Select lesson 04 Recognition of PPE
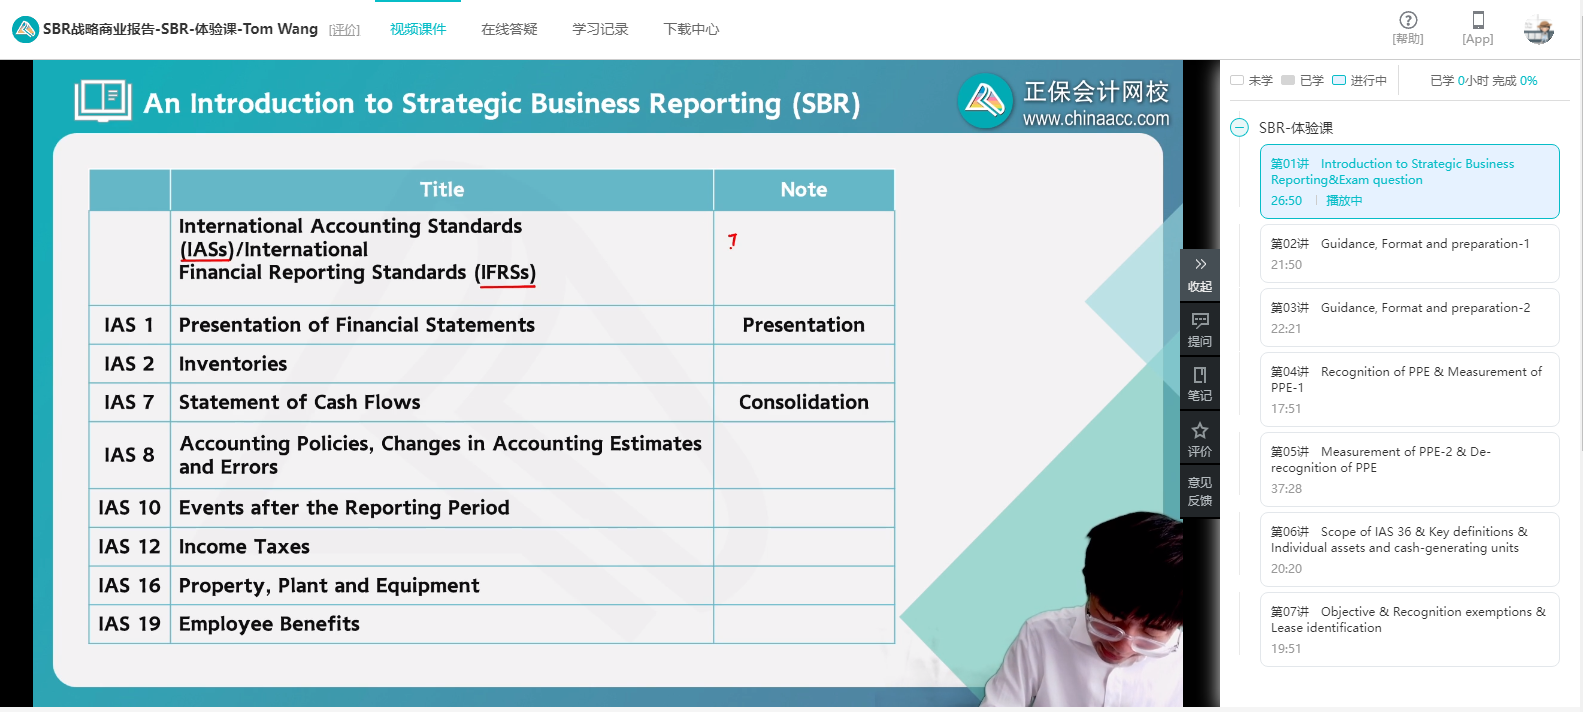The height and width of the screenshot is (712, 1583). coord(1409,389)
